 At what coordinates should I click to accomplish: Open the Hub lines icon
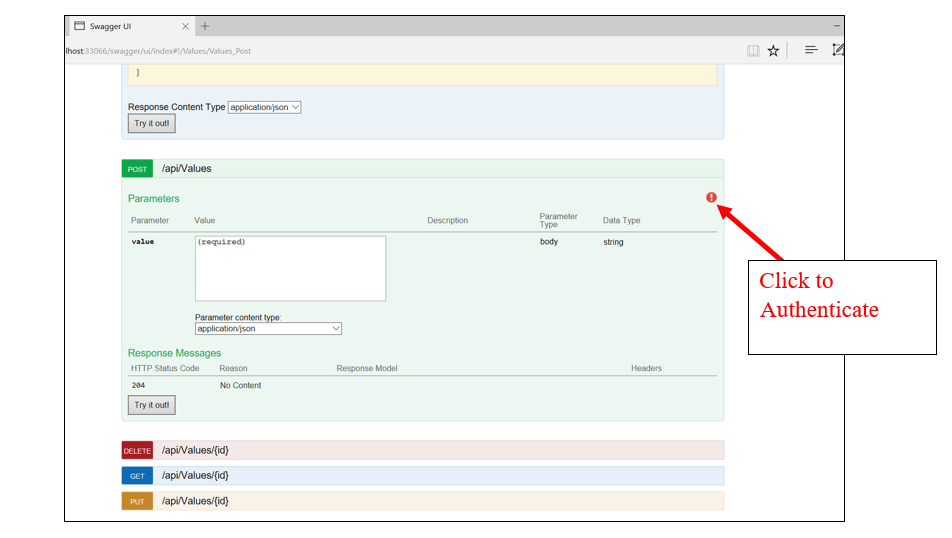pyautogui.click(x=811, y=50)
